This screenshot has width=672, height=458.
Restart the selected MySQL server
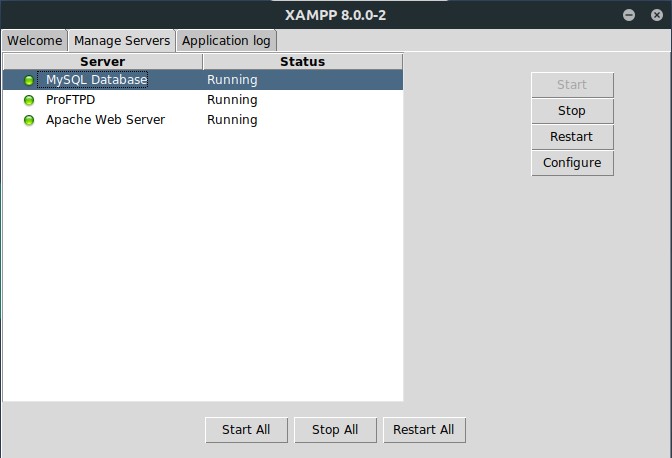click(572, 137)
